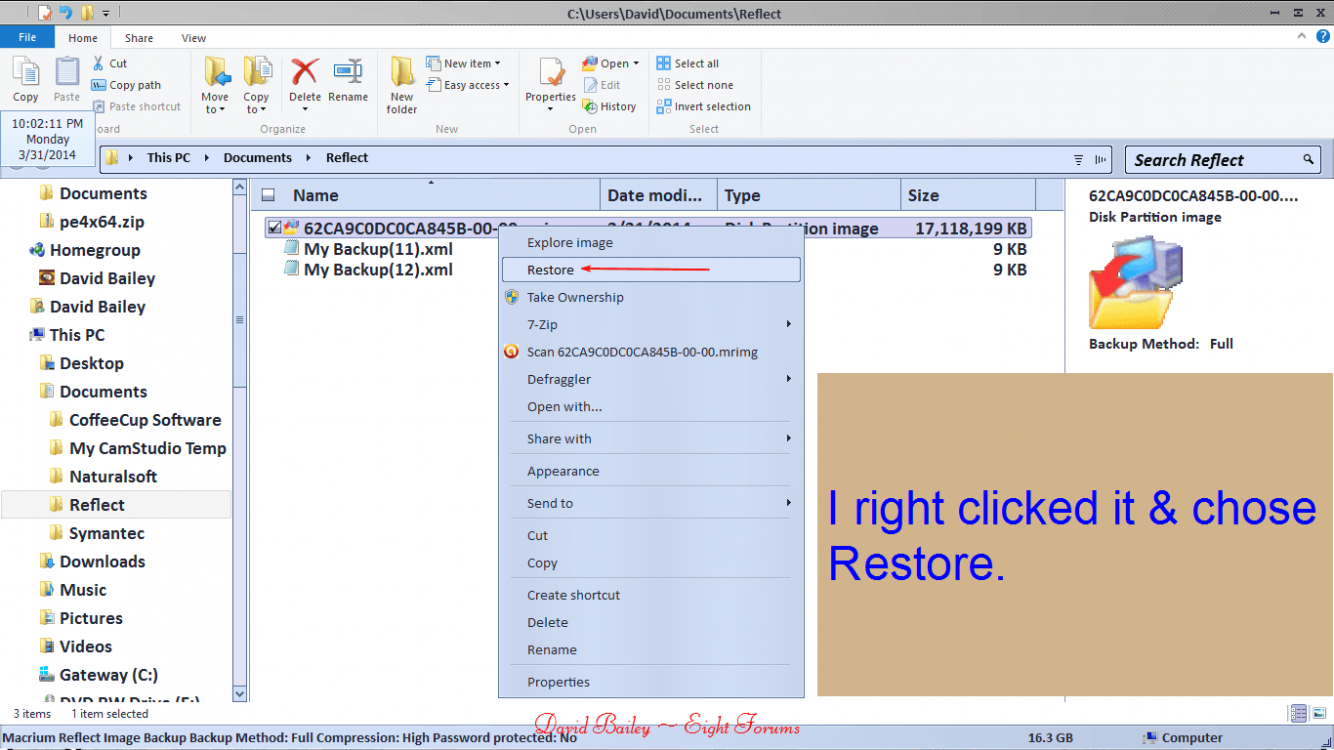The image size is (1334, 750).
Task: Click the large Macrium preview thumbnail
Action: (1137, 282)
